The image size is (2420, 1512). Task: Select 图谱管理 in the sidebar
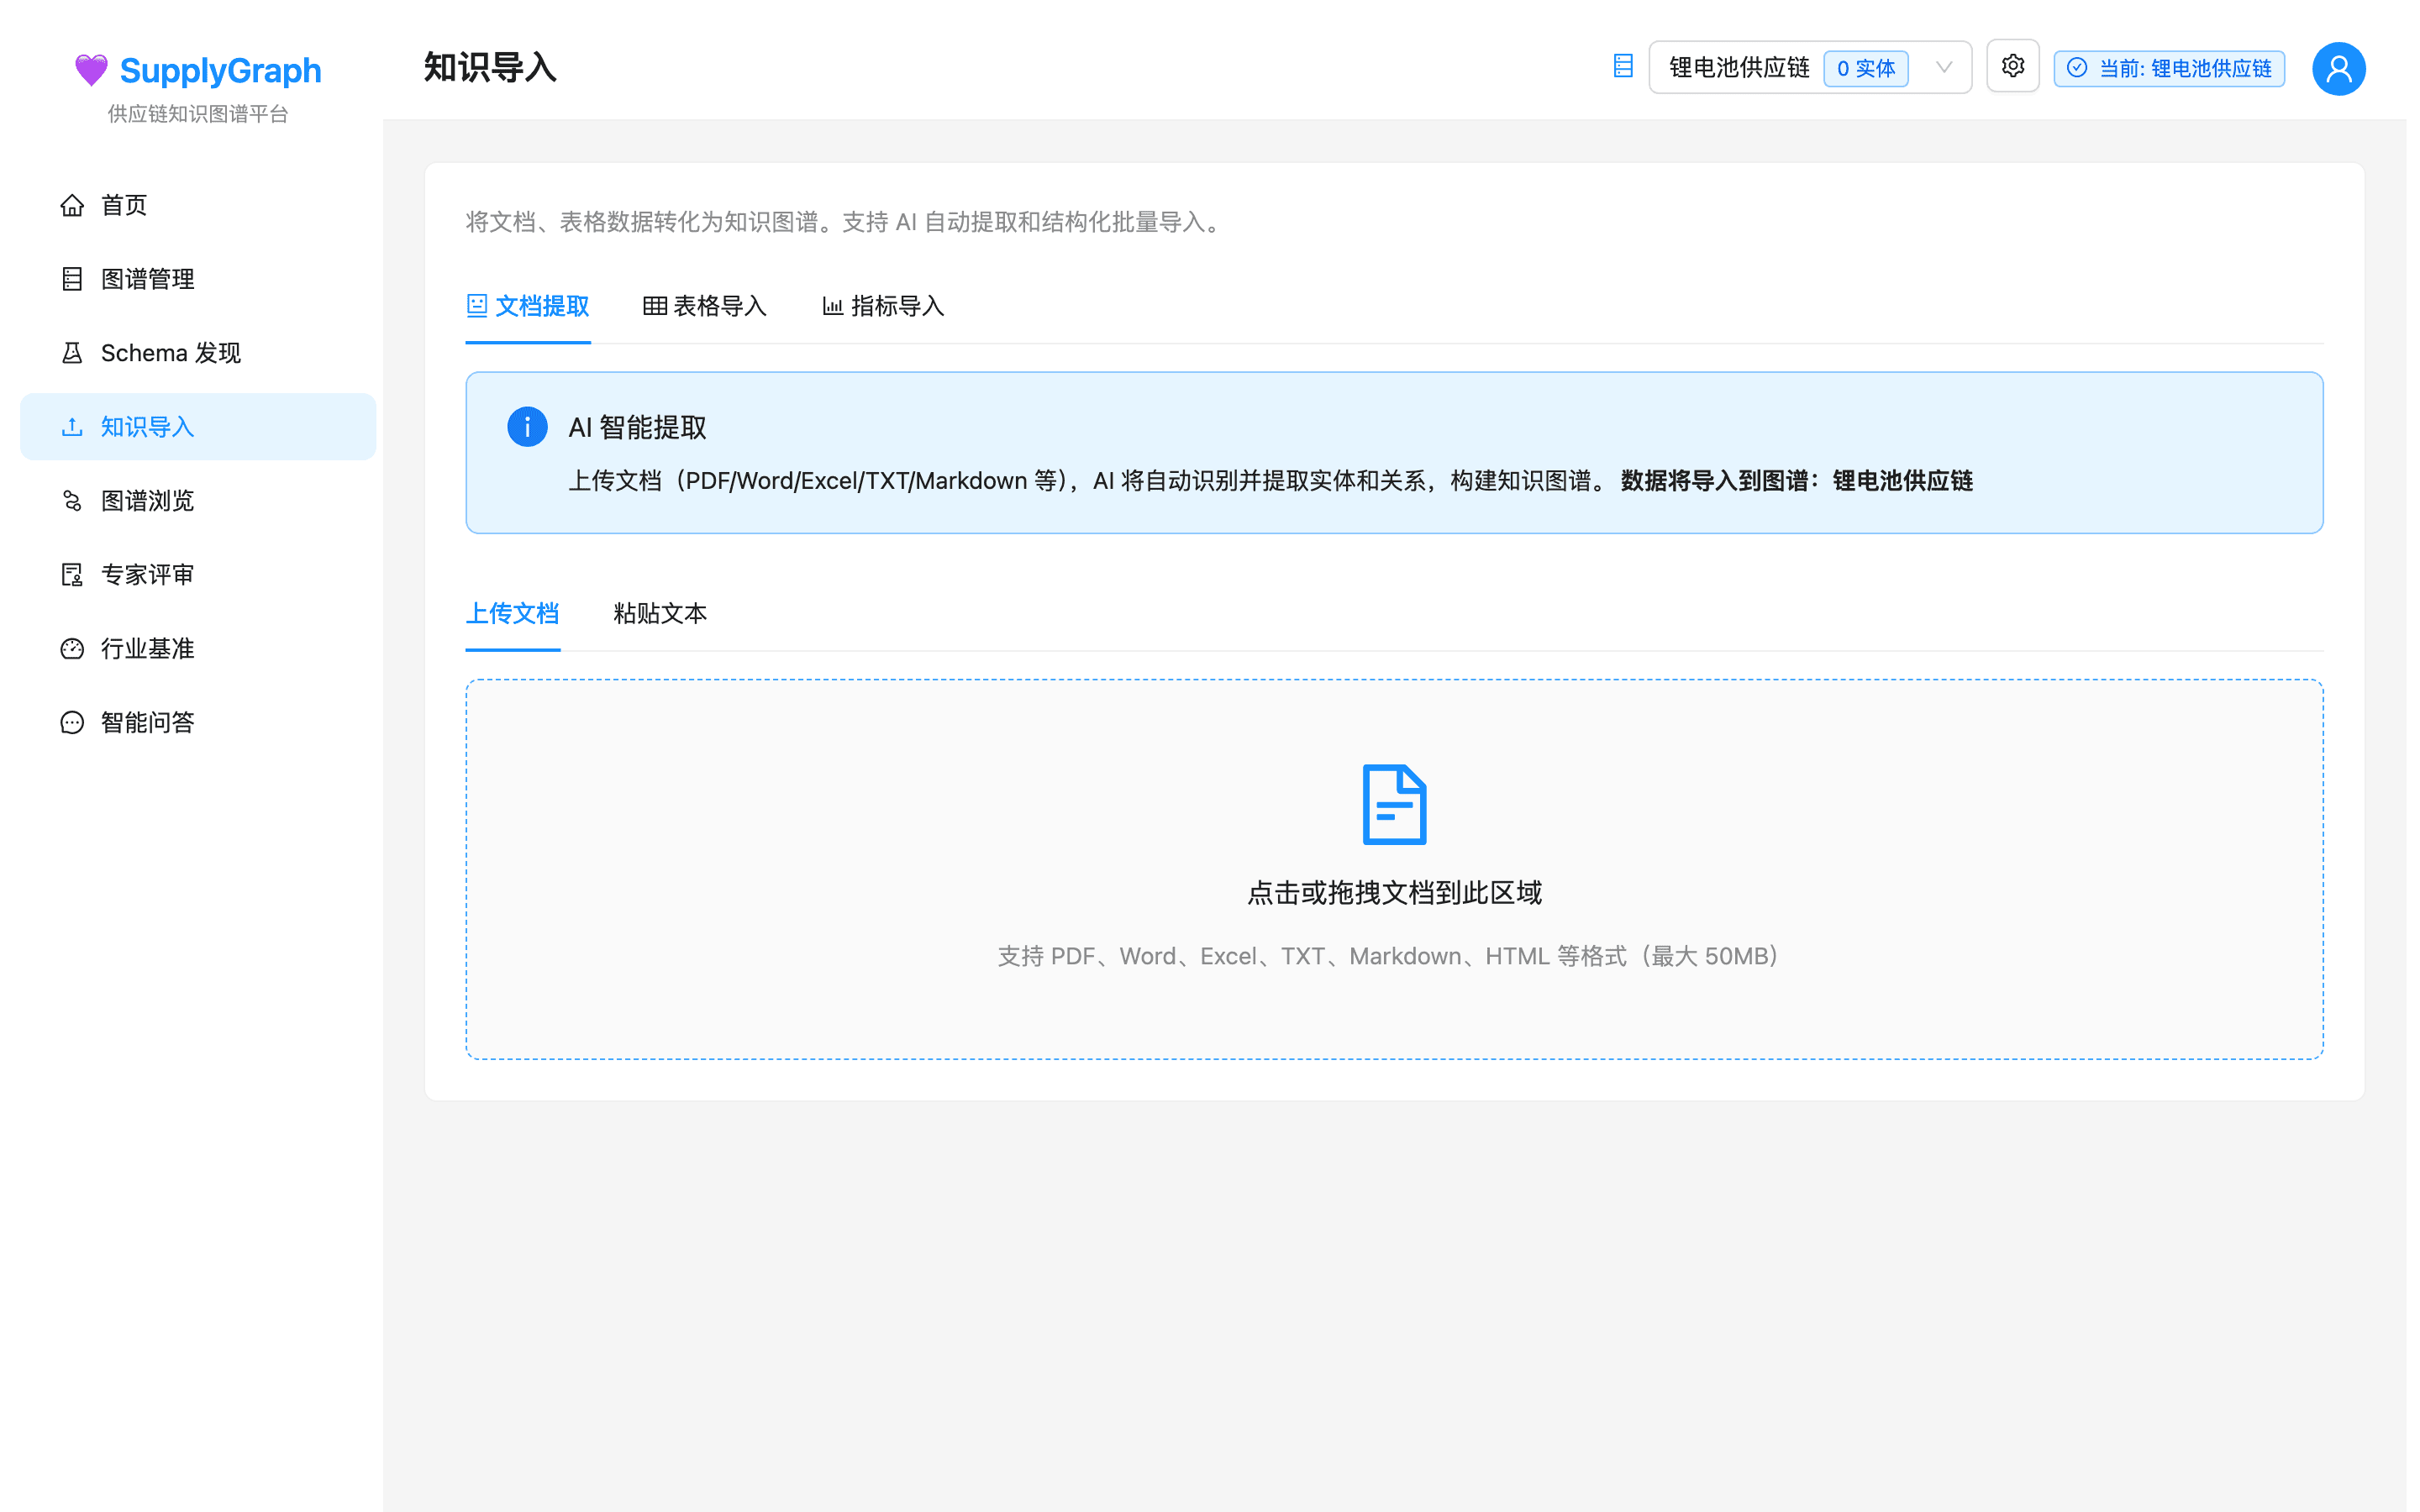coord(147,279)
